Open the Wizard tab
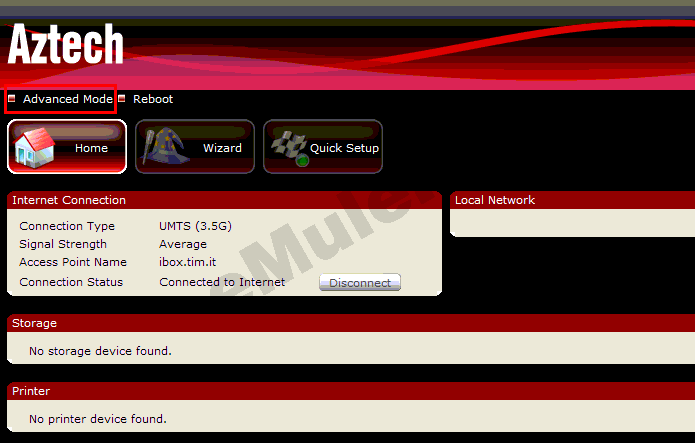This screenshot has height=443, width=695. 195,146
